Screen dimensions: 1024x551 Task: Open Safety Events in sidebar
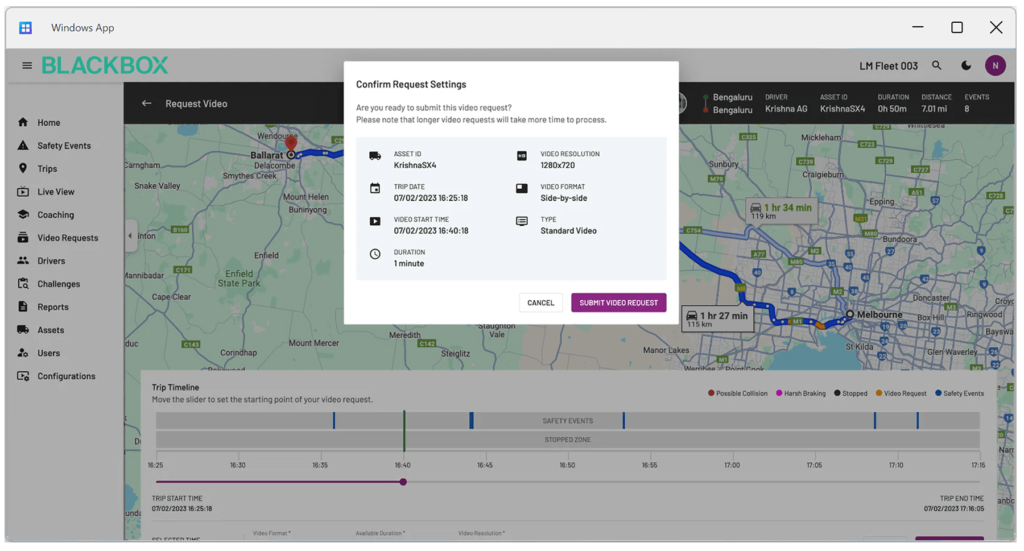tap(64, 146)
